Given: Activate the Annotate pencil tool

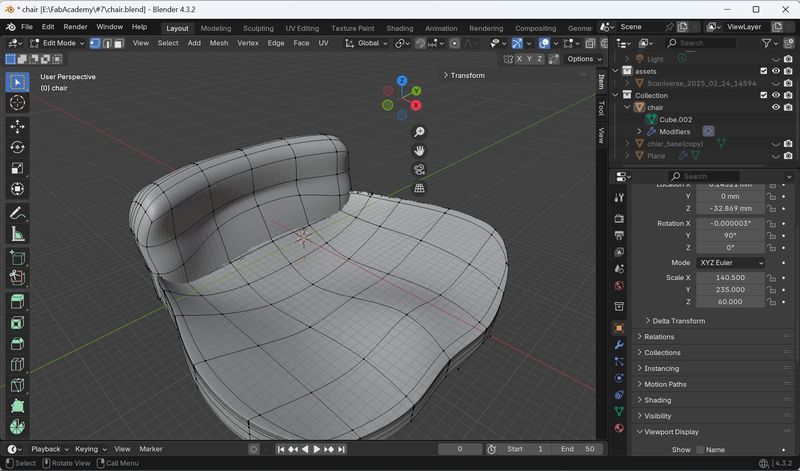Looking at the screenshot, I should pos(17,213).
